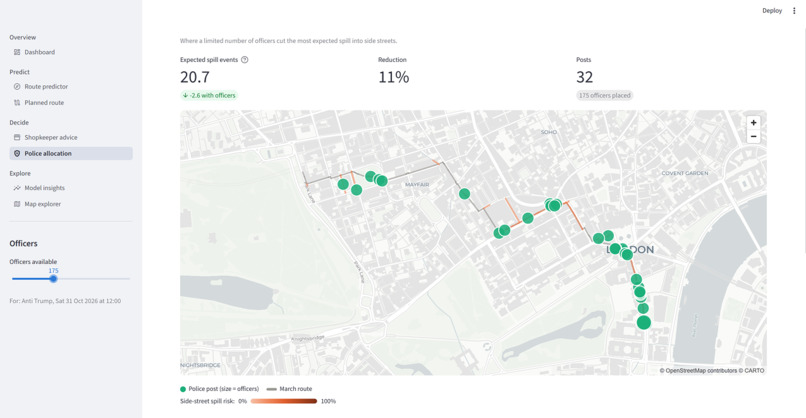Click the Officers available slider track end
This screenshot has height=418, width=806.
point(129,279)
